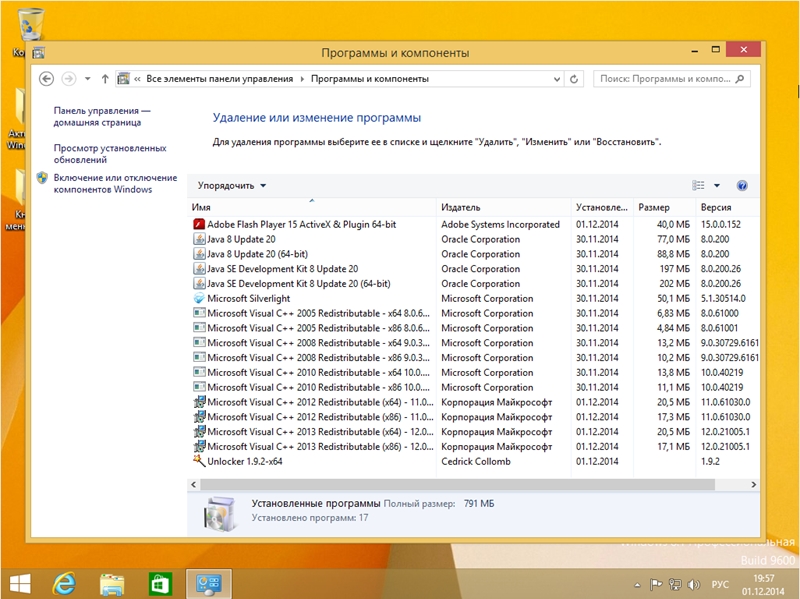The height and width of the screenshot is (599, 800).
Task: Select Java SE Development Kit (64-bit) icon
Action: pyautogui.click(x=199, y=283)
